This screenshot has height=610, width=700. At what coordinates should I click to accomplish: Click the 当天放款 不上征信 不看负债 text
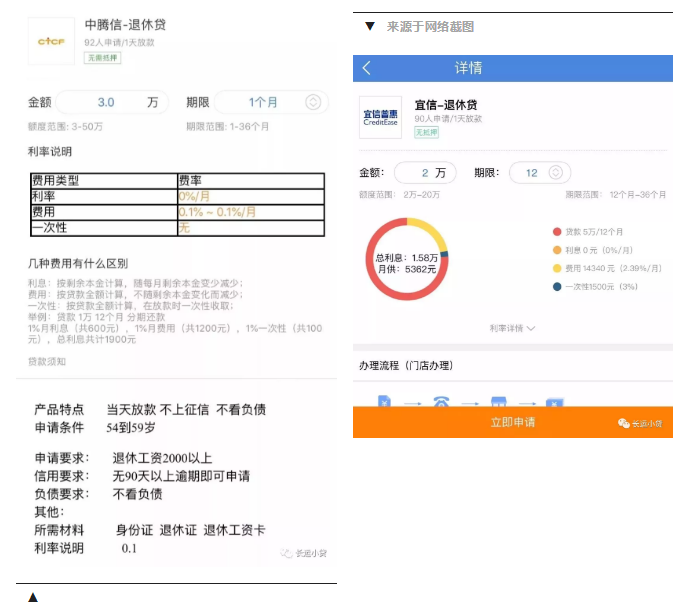click(186, 409)
